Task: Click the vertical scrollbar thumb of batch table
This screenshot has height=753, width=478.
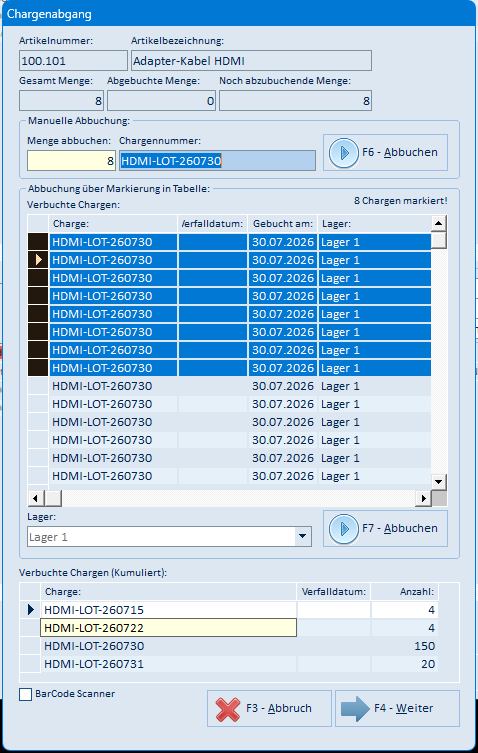Action: pos(439,240)
